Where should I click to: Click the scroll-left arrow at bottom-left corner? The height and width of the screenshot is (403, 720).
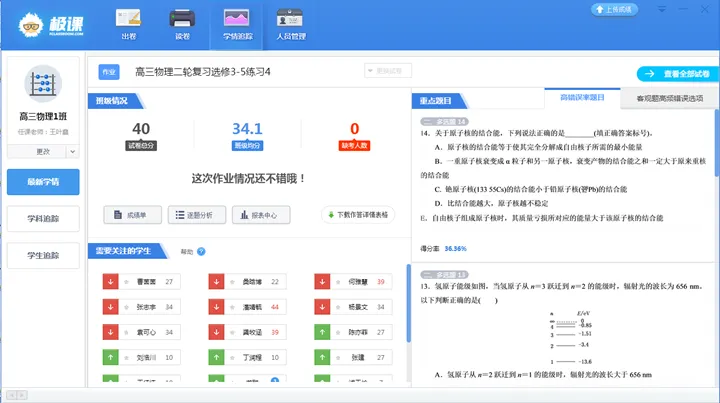(12, 395)
